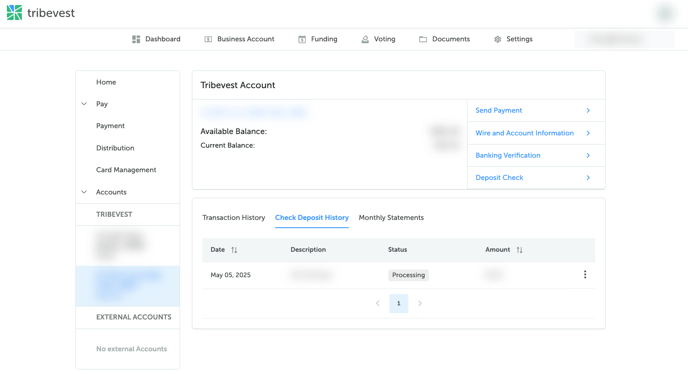Click the Banking Verification chevron arrow
The width and height of the screenshot is (688, 374).
point(588,155)
